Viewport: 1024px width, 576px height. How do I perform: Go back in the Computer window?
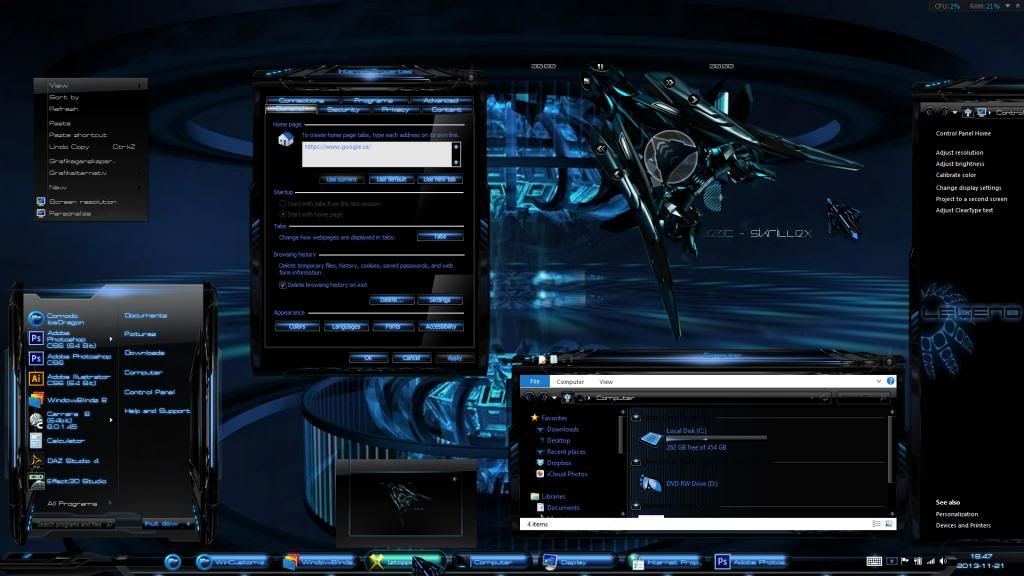click(x=530, y=397)
